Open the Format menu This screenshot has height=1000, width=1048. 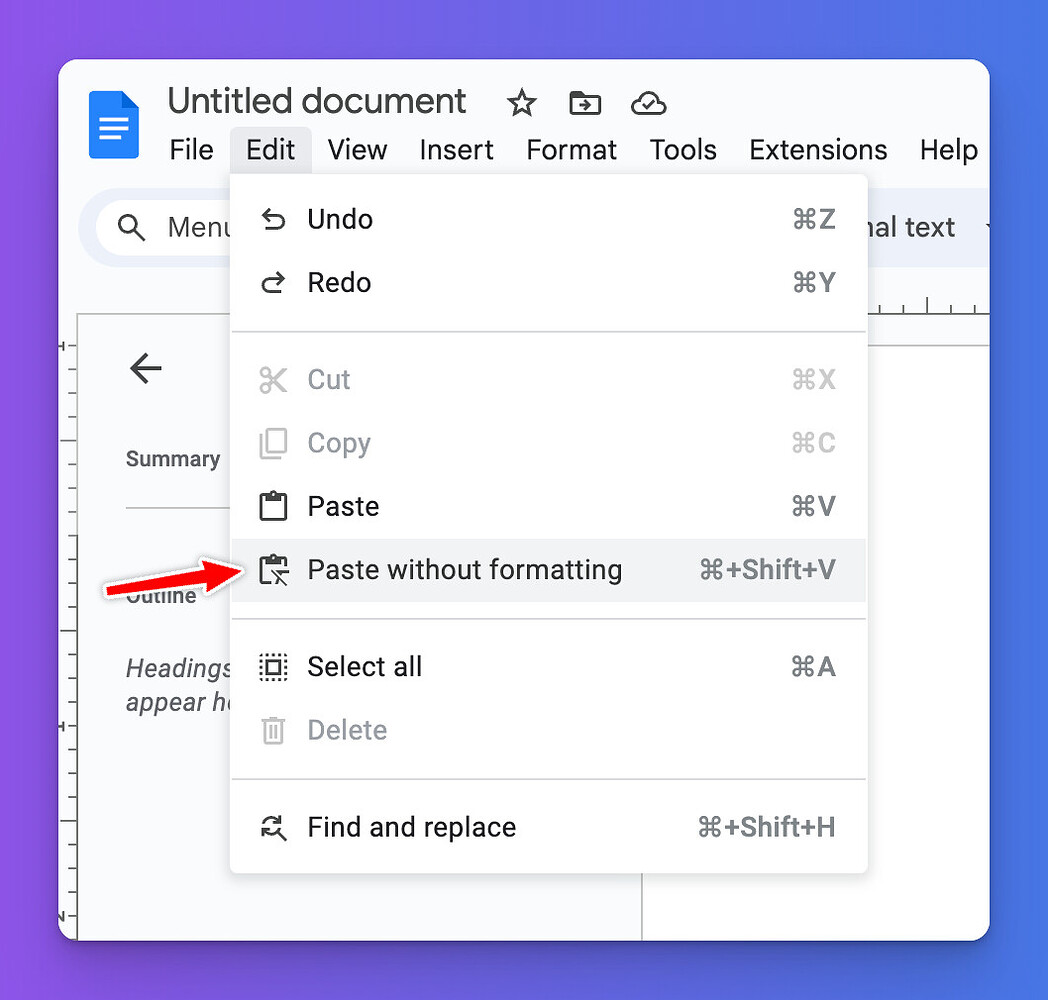571,150
